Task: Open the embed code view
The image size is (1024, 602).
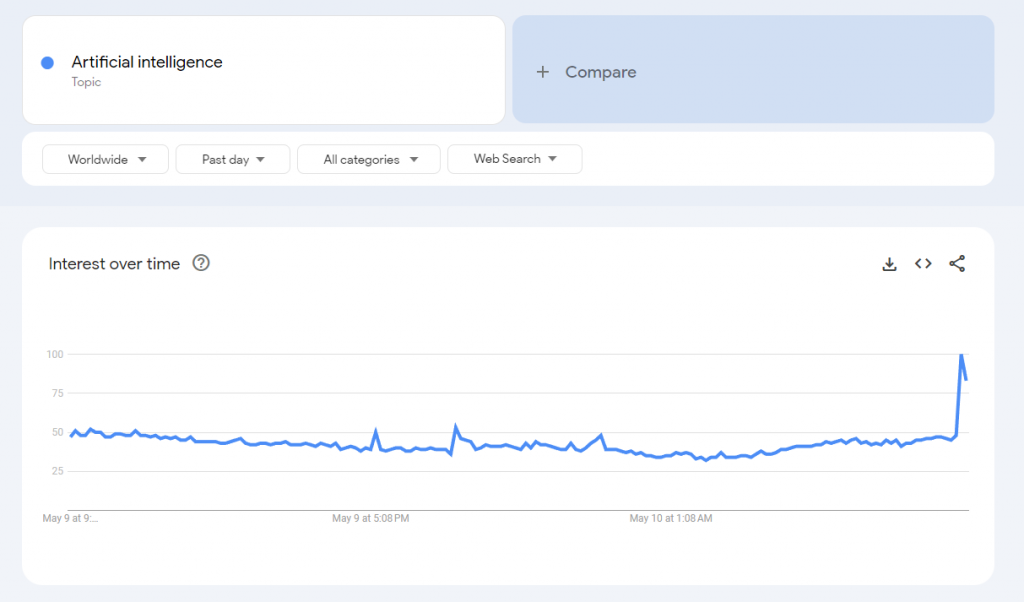Action: coord(923,263)
